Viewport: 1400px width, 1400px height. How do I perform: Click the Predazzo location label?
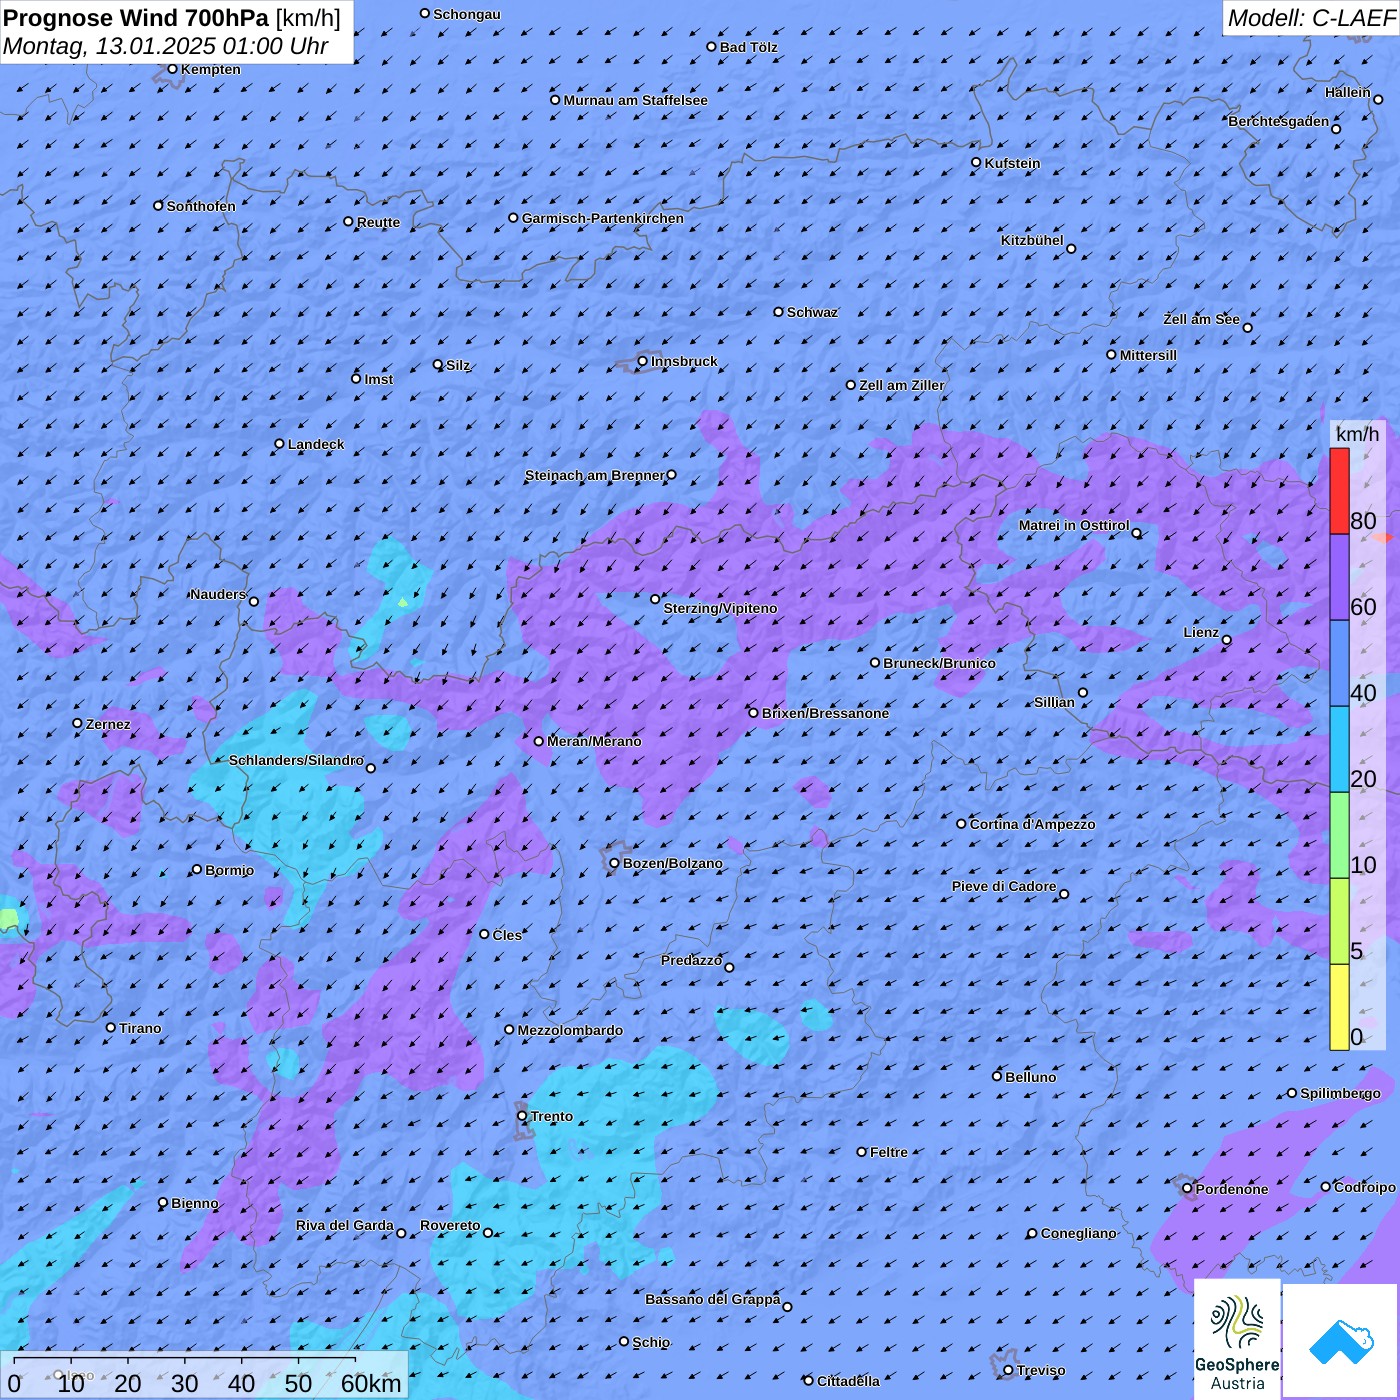[x=691, y=960]
